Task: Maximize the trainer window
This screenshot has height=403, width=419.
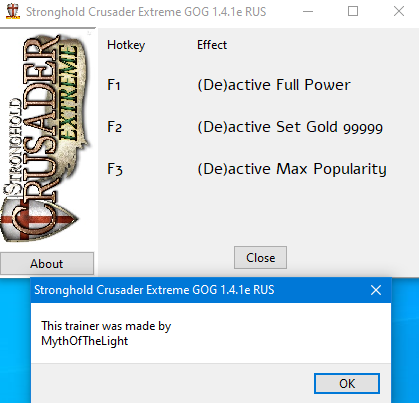Action: tap(353, 12)
